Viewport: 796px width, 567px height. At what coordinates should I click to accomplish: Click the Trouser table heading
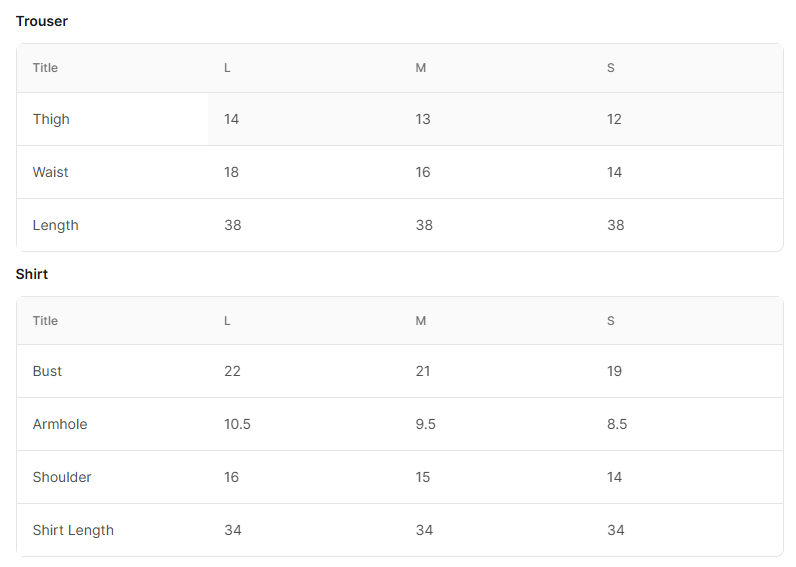coord(42,21)
